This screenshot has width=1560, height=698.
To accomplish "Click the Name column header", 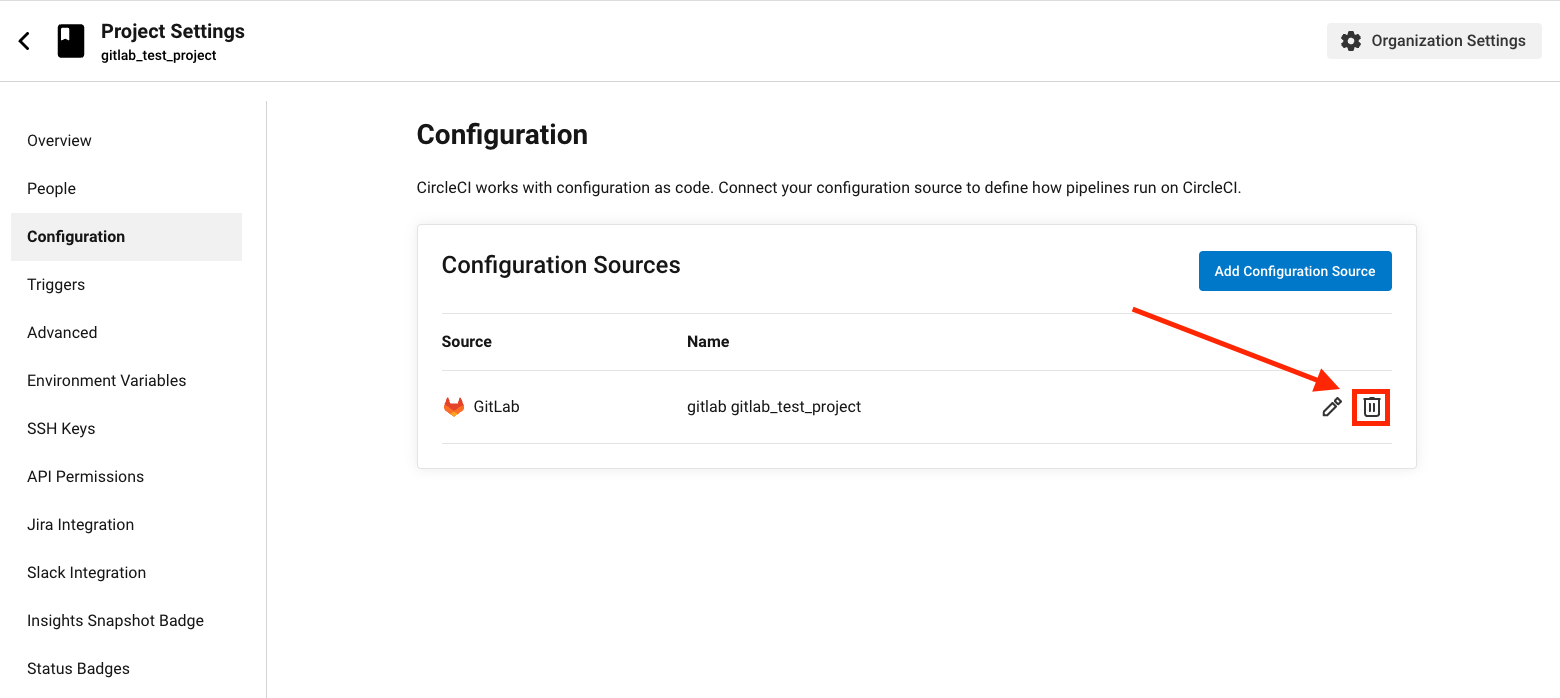I will (708, 342).
